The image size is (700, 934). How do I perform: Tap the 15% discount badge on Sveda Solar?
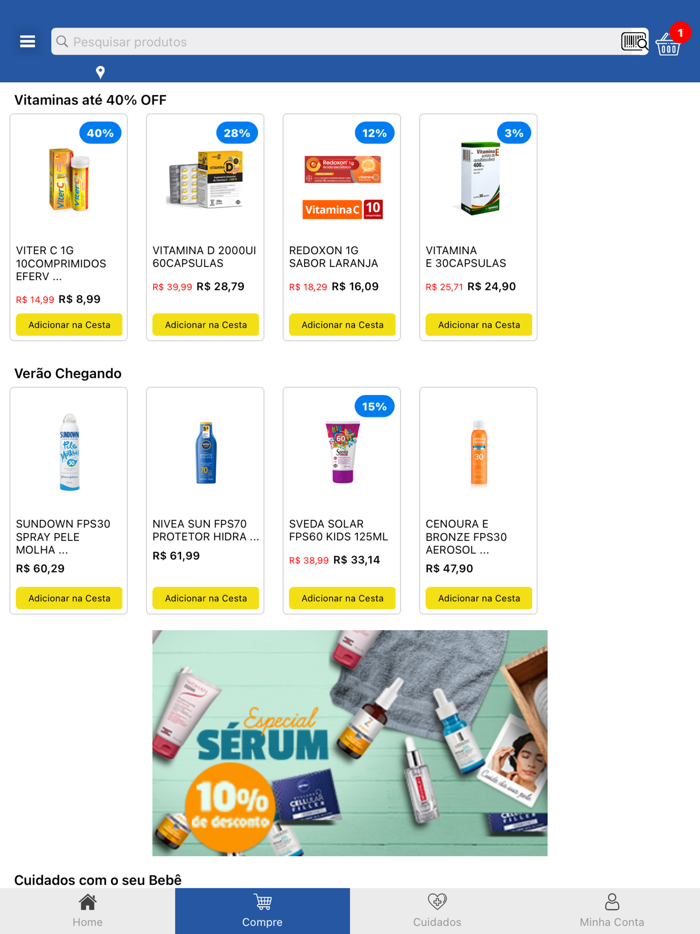[374, 406]
